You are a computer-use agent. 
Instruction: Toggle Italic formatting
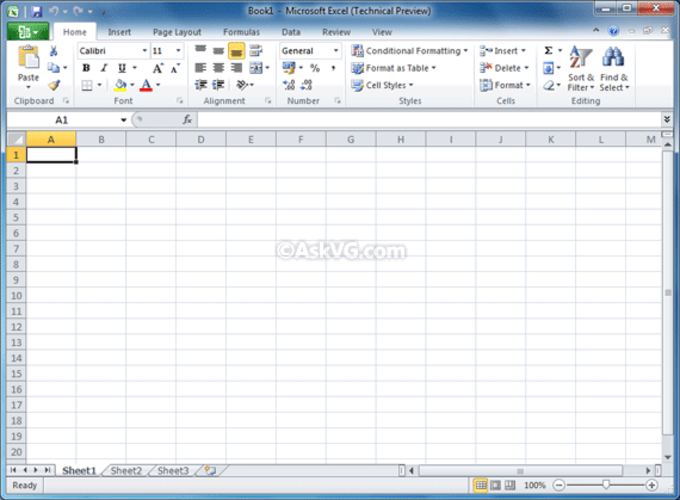pos(104,68)
